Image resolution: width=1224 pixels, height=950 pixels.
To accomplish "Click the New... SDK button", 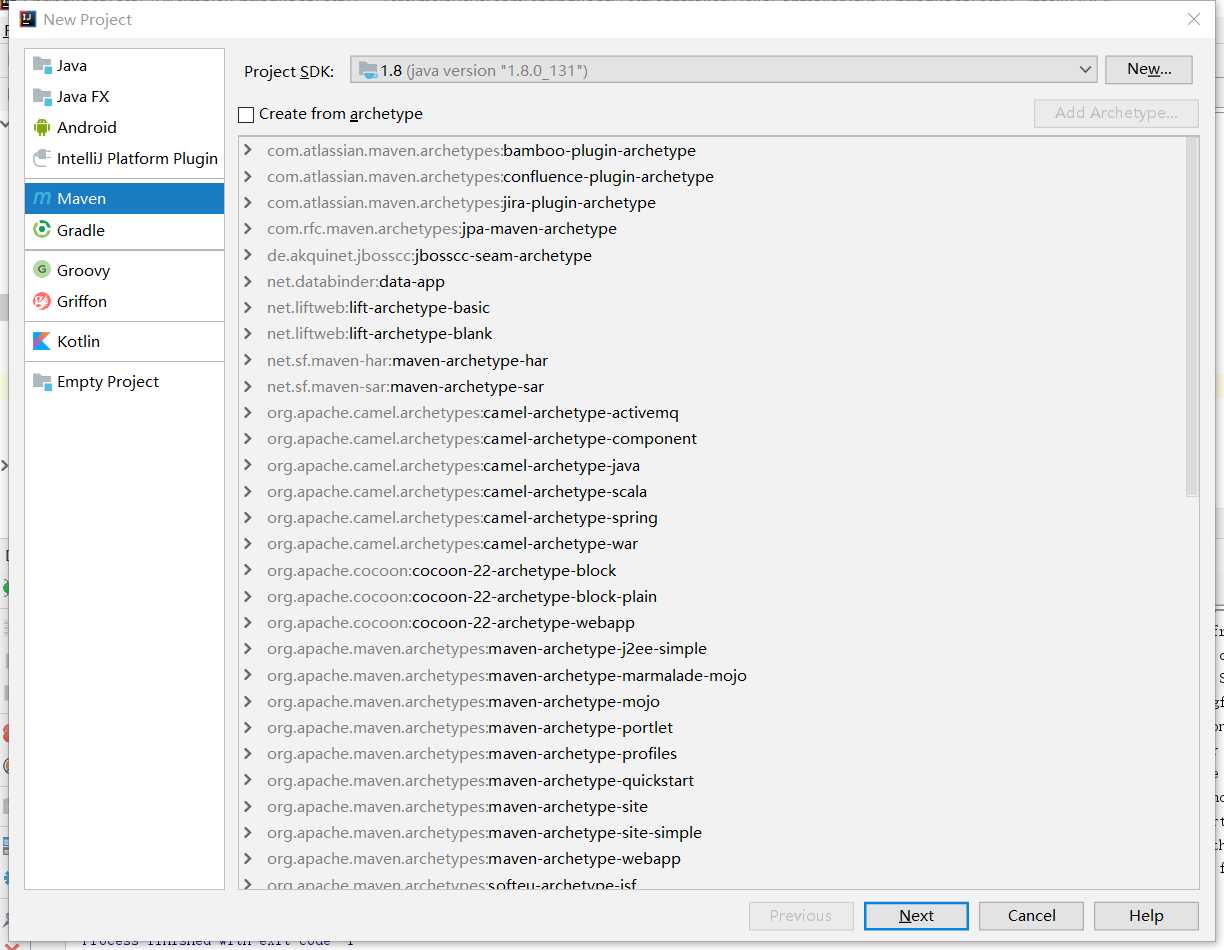I will [1149, 69].
